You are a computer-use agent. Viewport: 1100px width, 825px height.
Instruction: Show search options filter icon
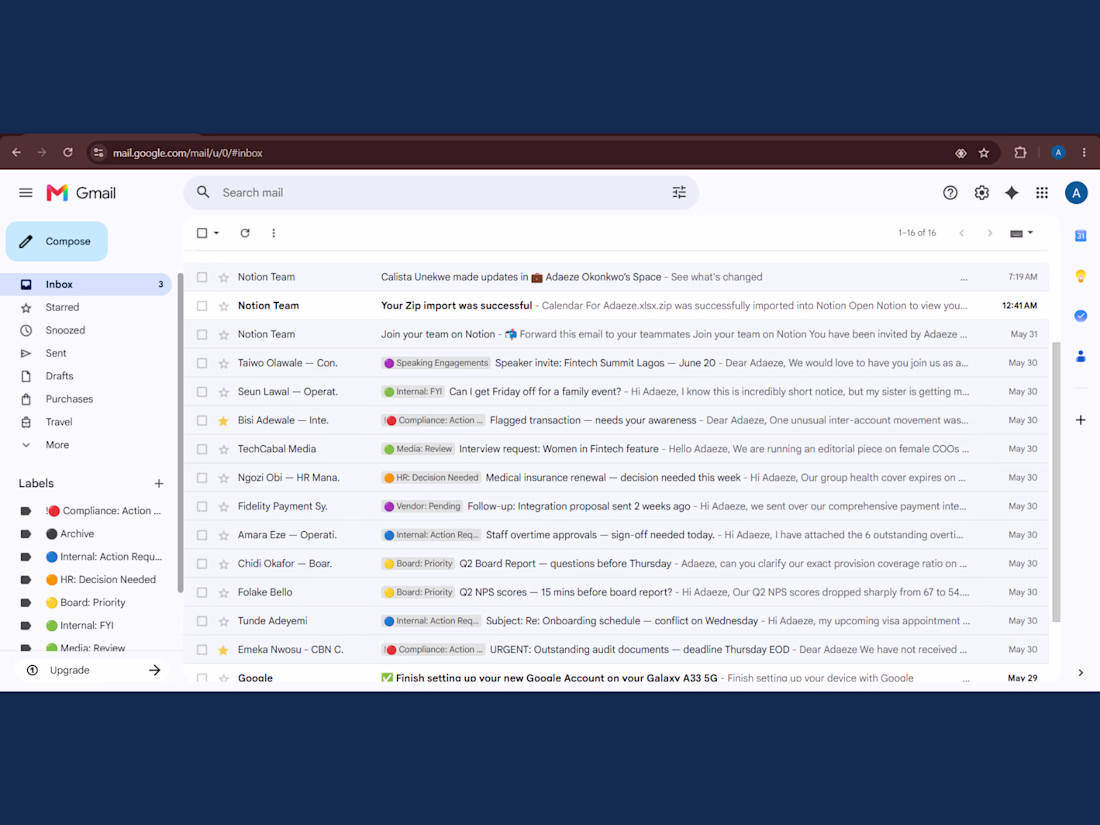(x=679, y=193)
